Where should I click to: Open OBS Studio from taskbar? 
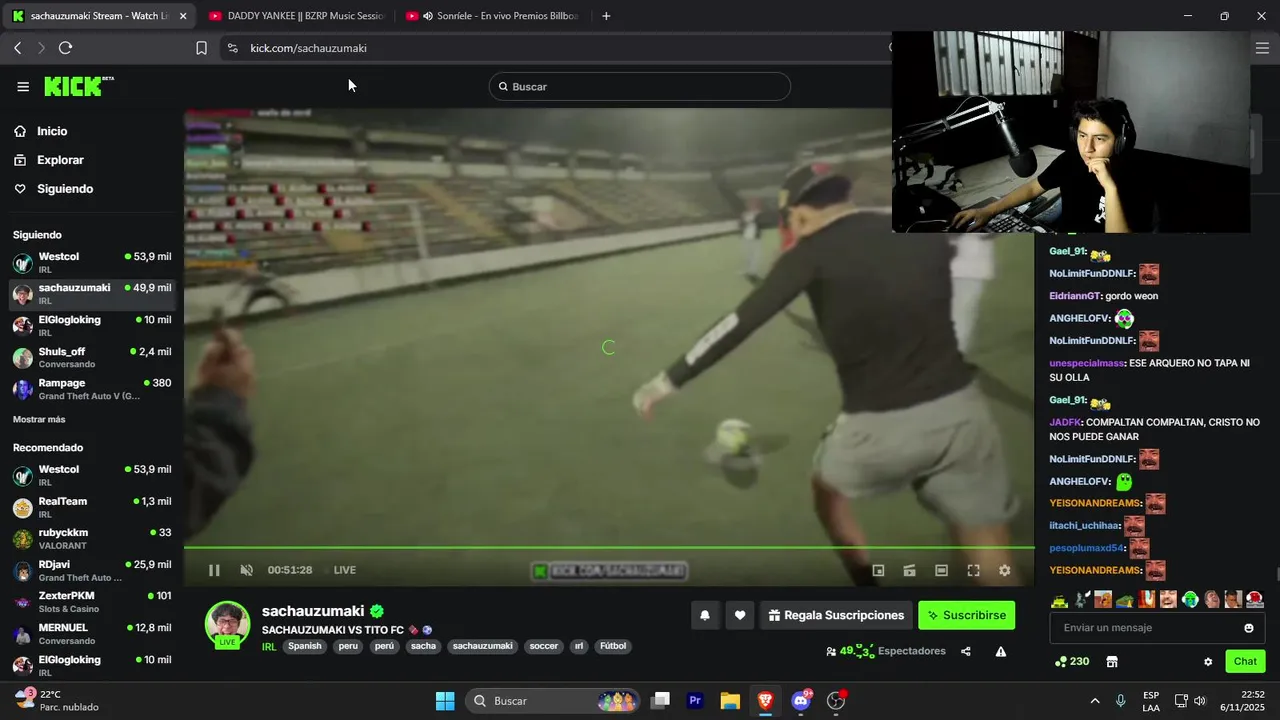(836, 701)
